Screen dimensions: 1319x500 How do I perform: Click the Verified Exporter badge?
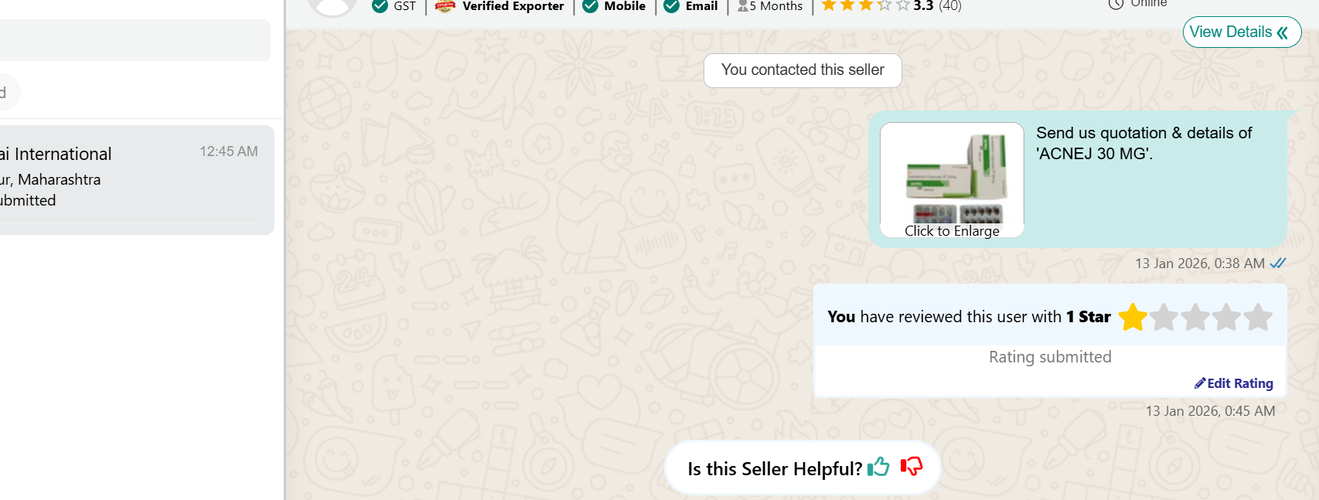(x=499, y=6)
